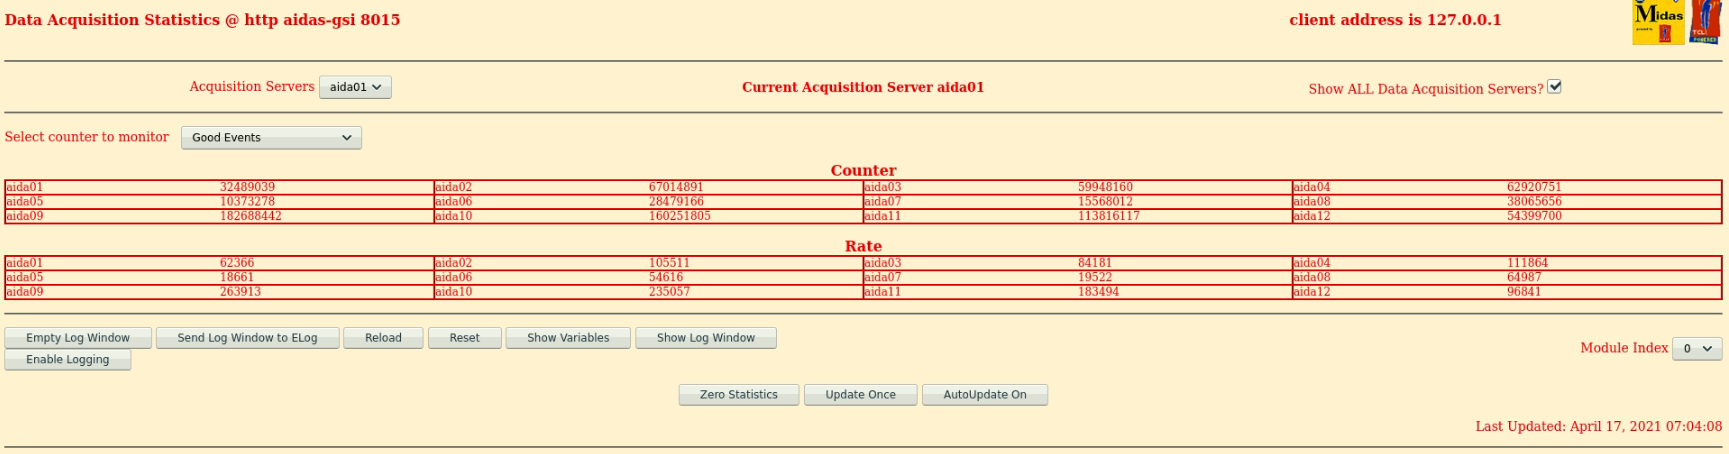Select rate value 18661 for aida05
The width and height of the screenshot is (1729, 454).
click(x=237, y=277)
